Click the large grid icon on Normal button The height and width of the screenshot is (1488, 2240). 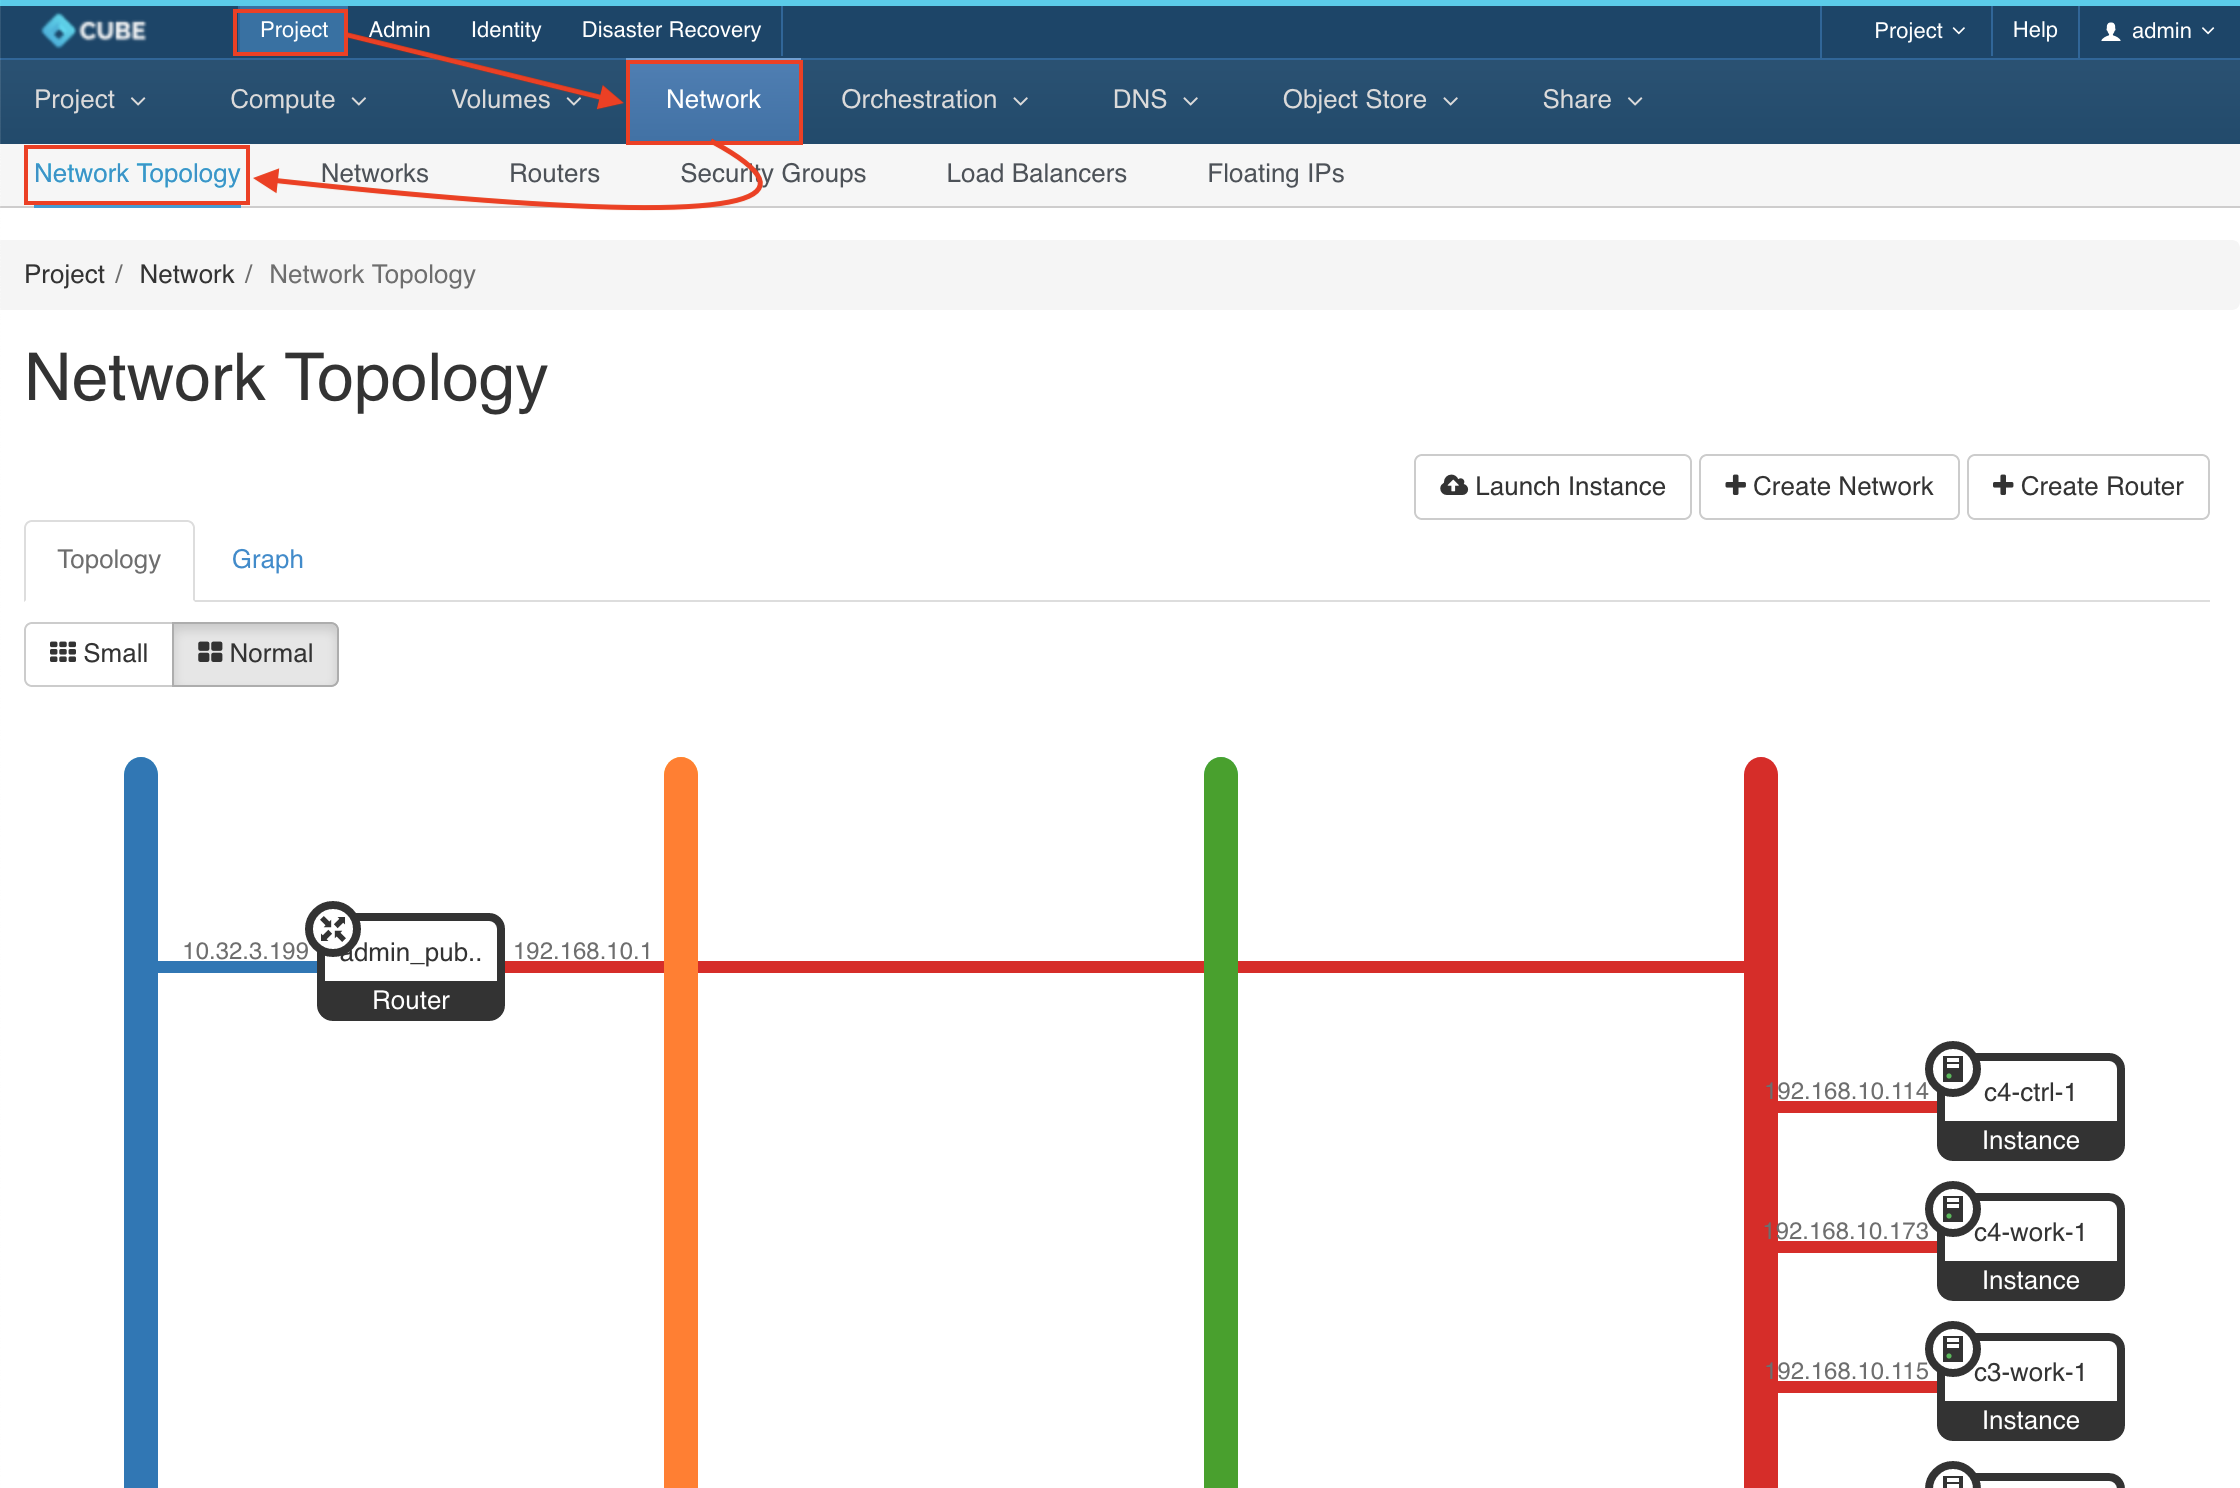coord(210,653)
